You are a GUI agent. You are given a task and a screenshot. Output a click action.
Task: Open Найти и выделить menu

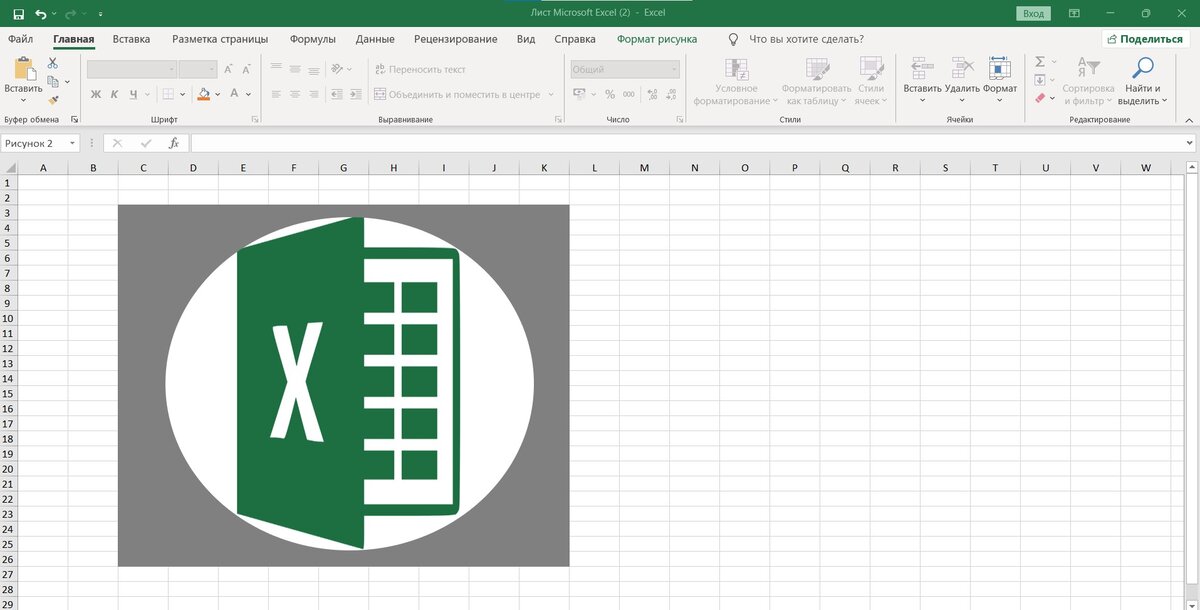1141,81
